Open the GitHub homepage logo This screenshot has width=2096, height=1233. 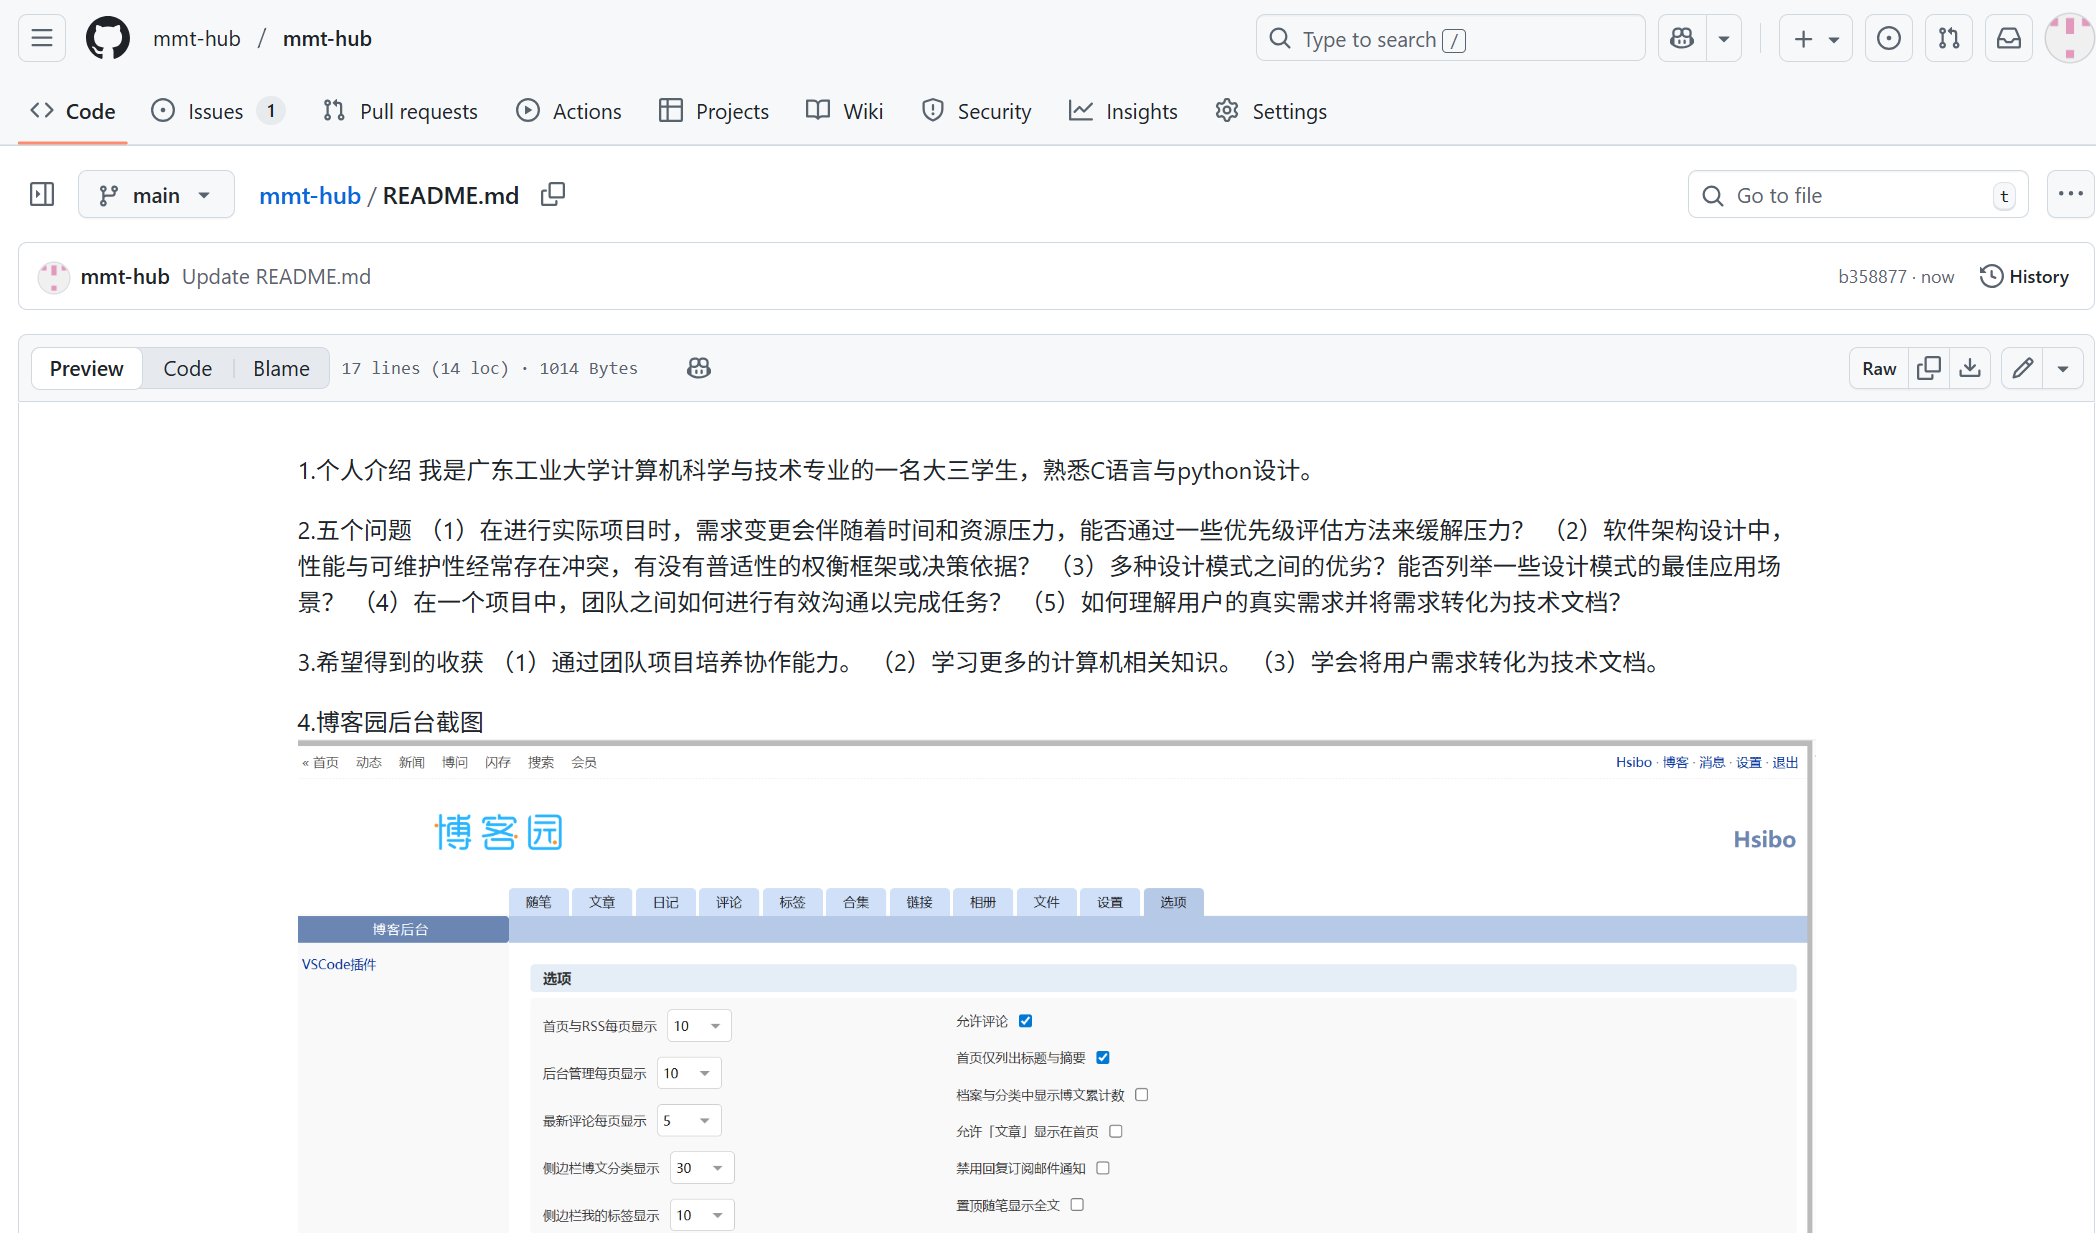click(x=108, y=39)
